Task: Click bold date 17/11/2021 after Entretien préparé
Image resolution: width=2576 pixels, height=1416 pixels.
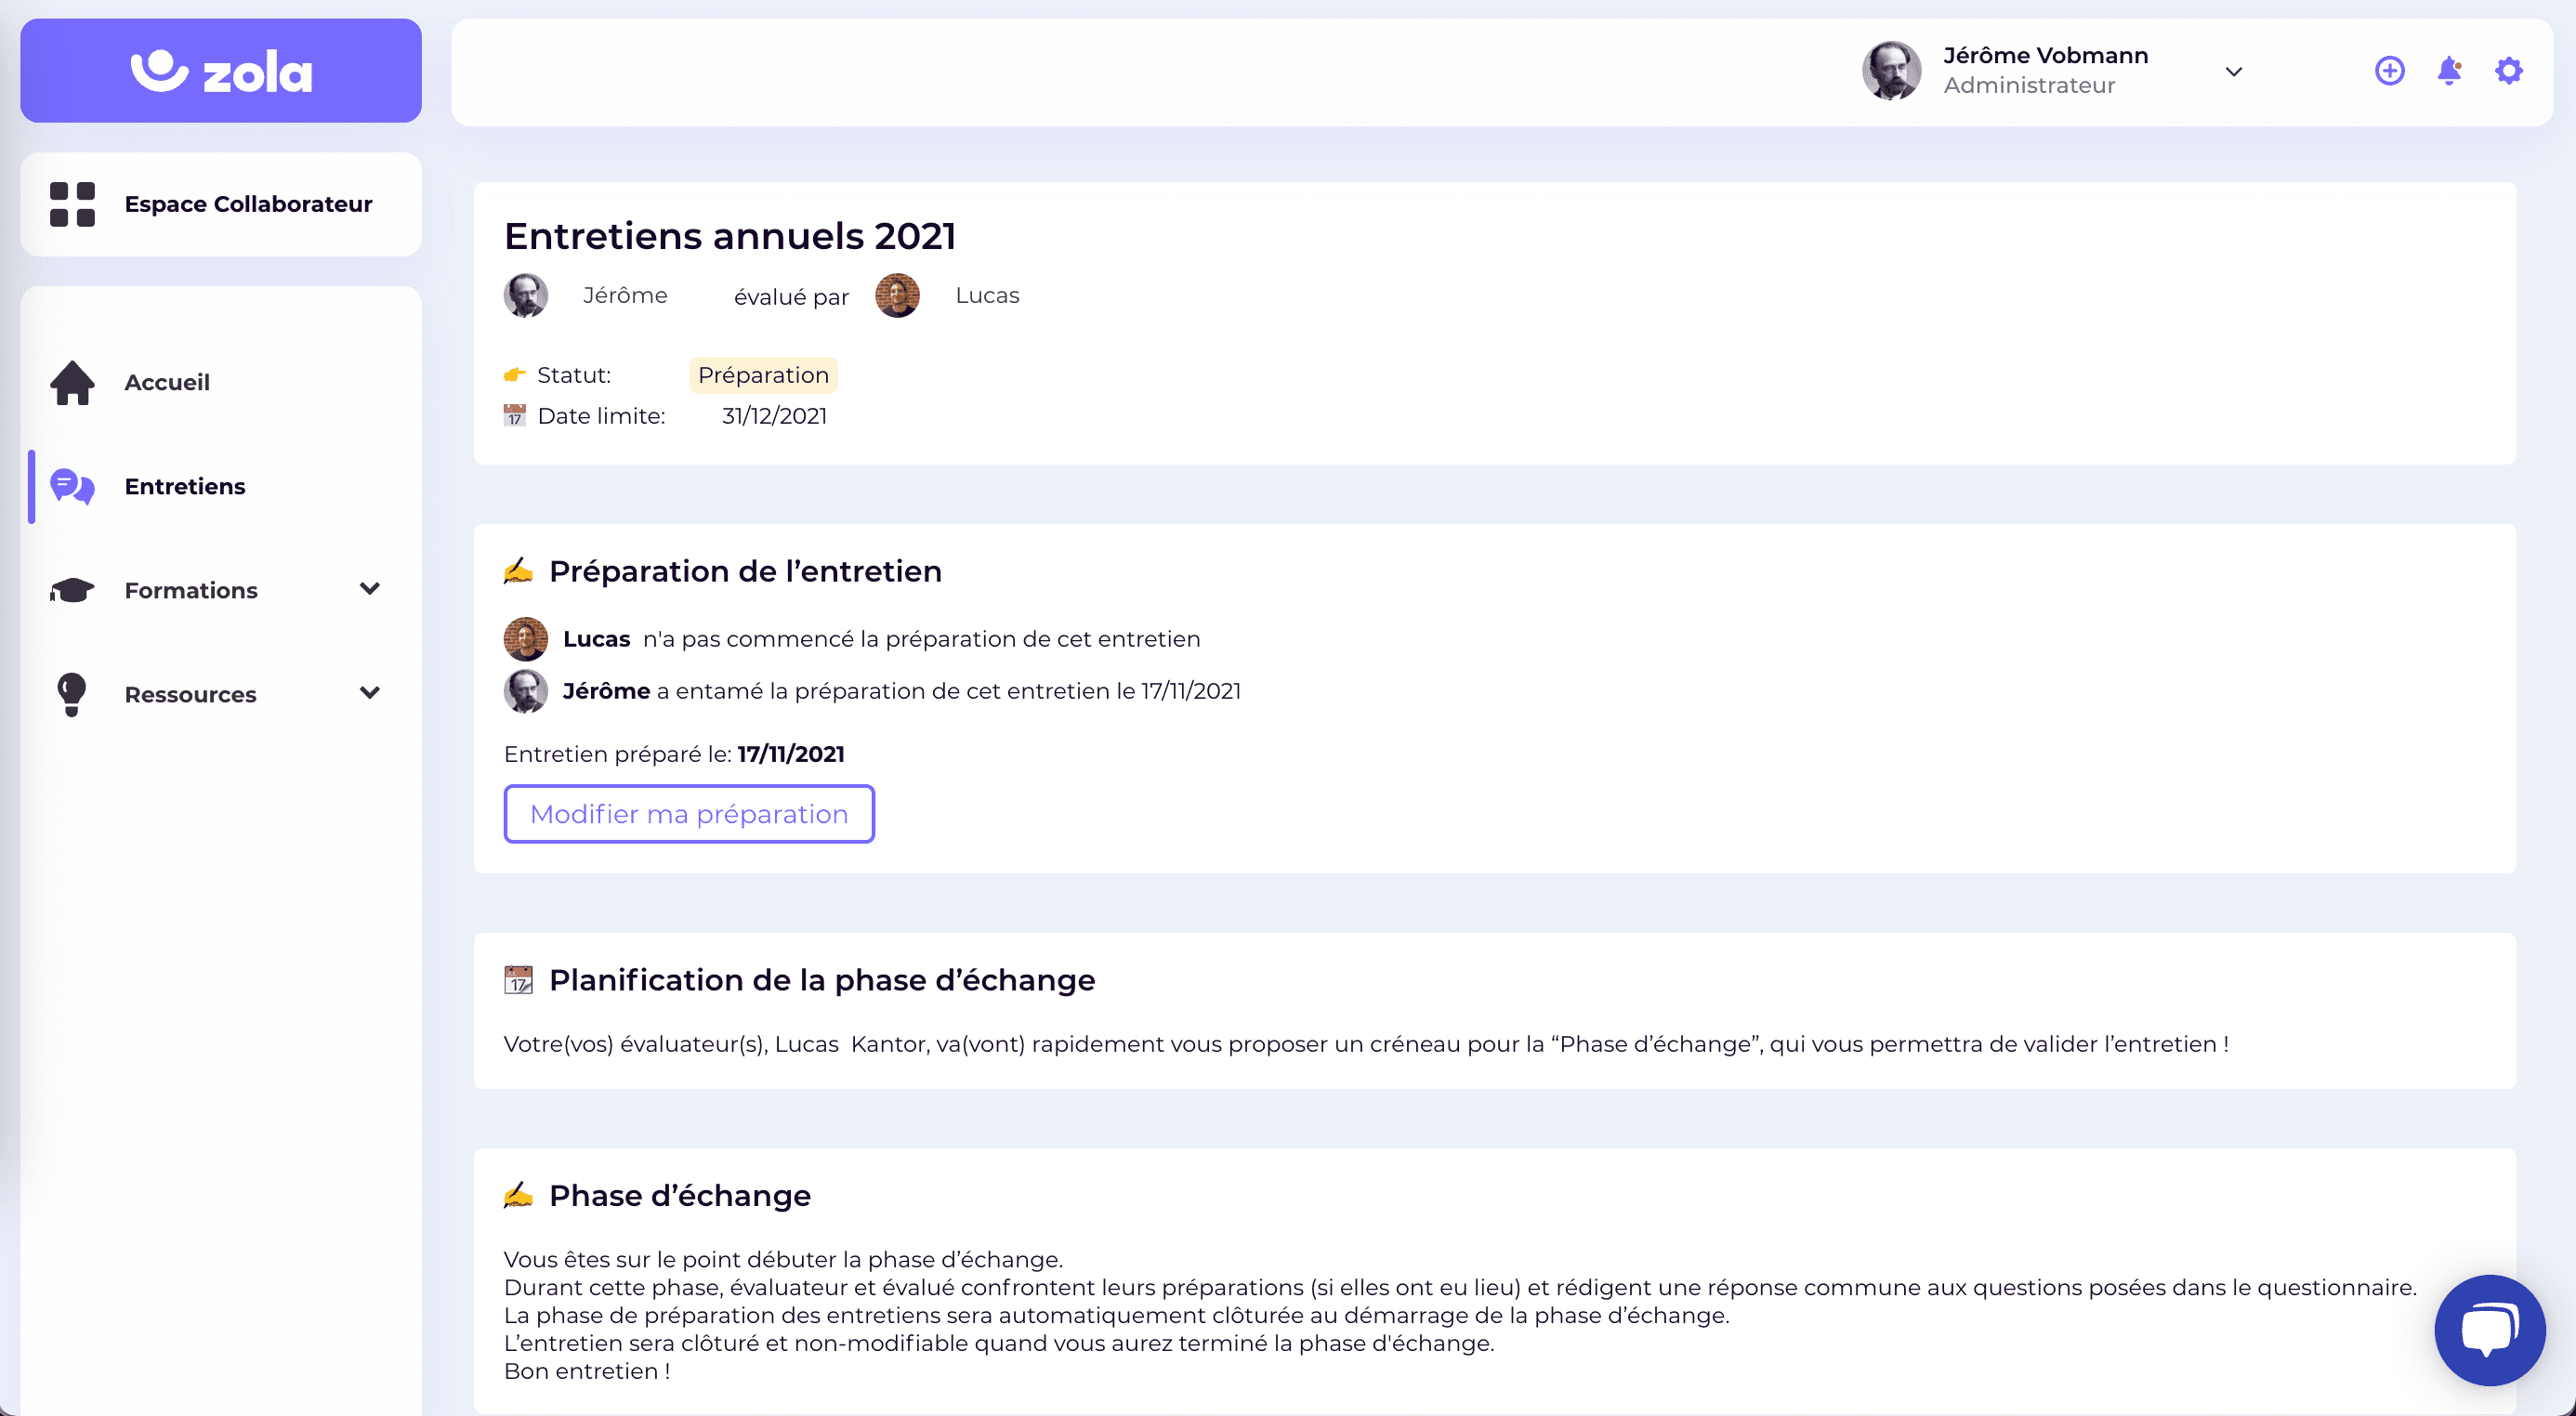Action: point(791,754)
